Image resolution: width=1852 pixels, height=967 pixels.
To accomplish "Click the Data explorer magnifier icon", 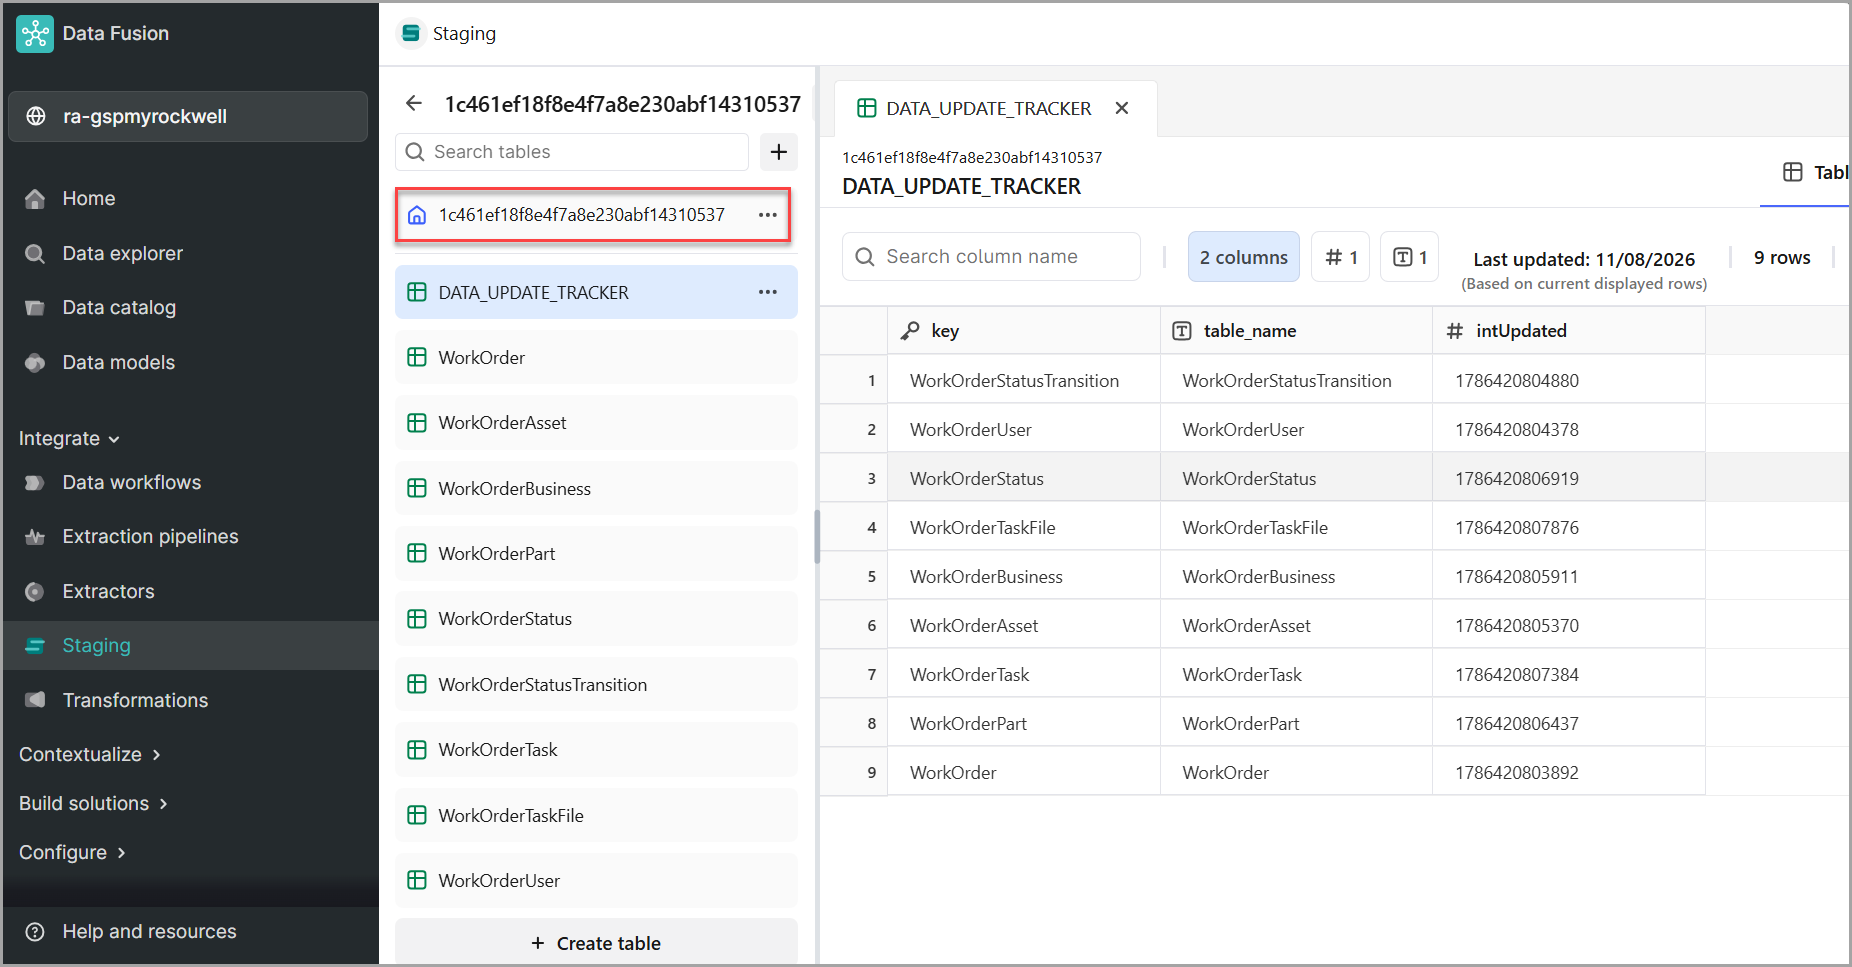I will coord(35,254).
